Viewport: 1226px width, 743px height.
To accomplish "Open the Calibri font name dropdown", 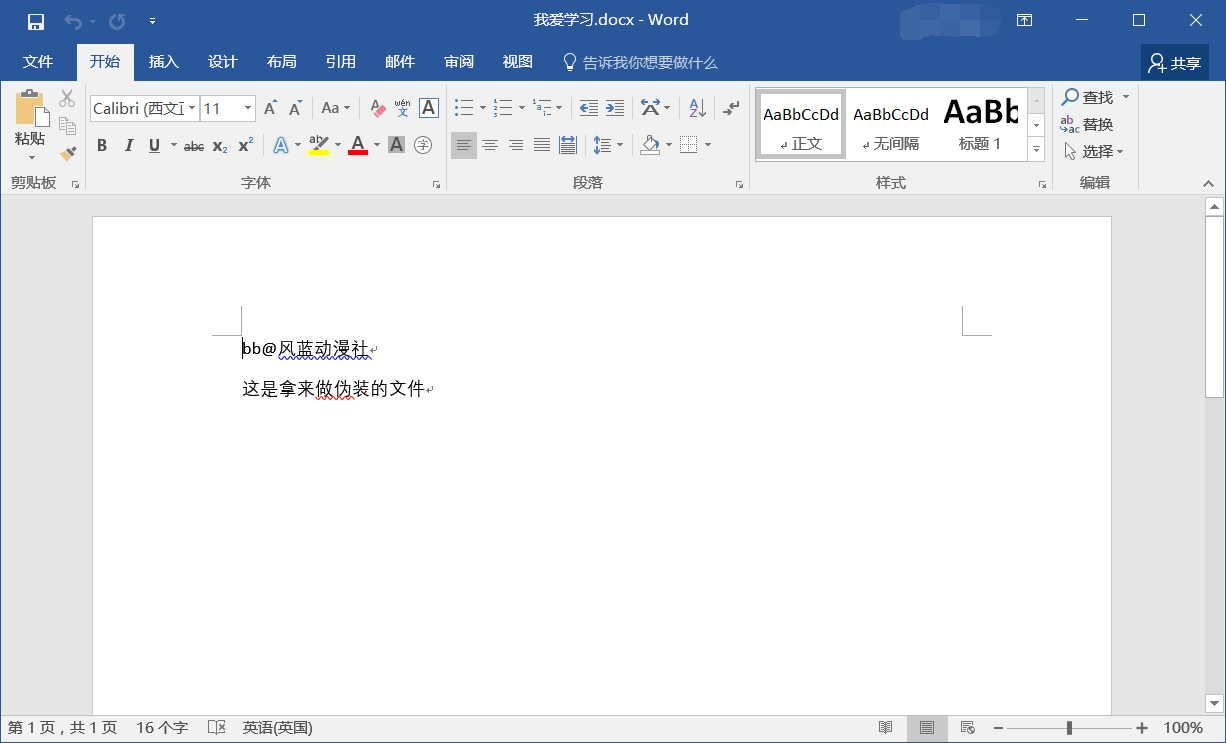I will pyautogui.click(x=191, y=108).
